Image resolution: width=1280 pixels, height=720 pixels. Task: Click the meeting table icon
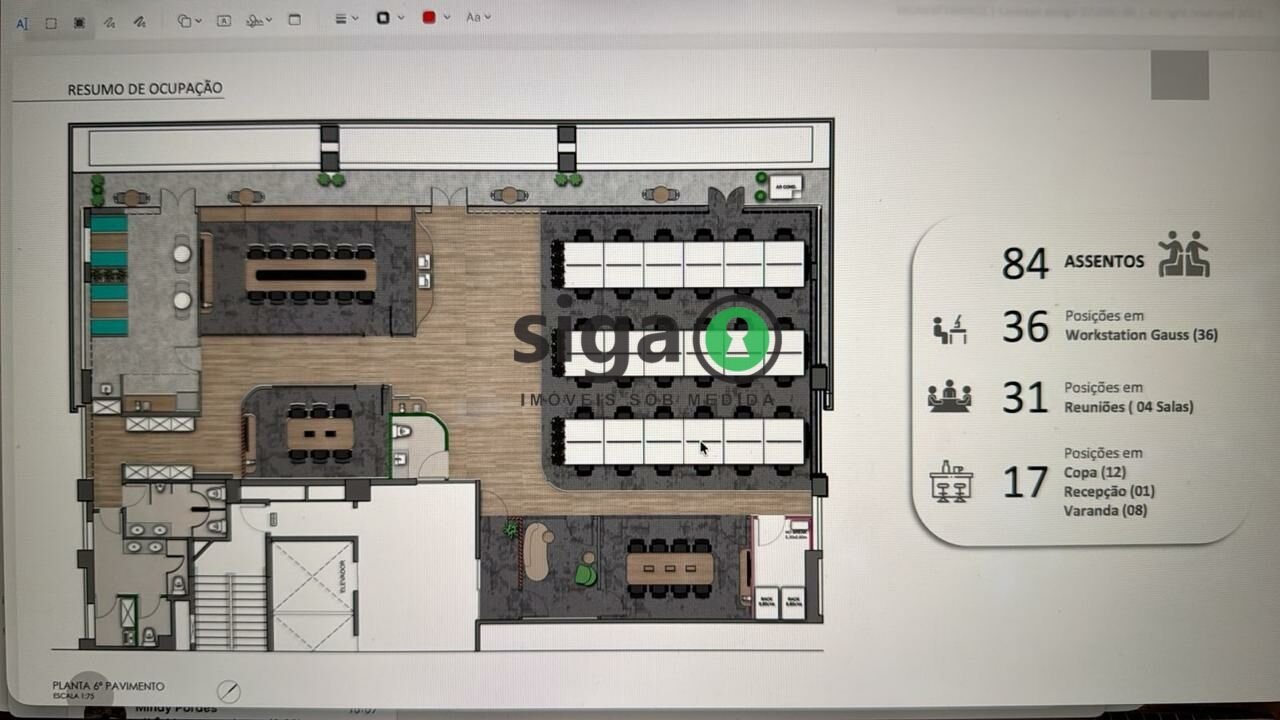[x=948, y=397]
